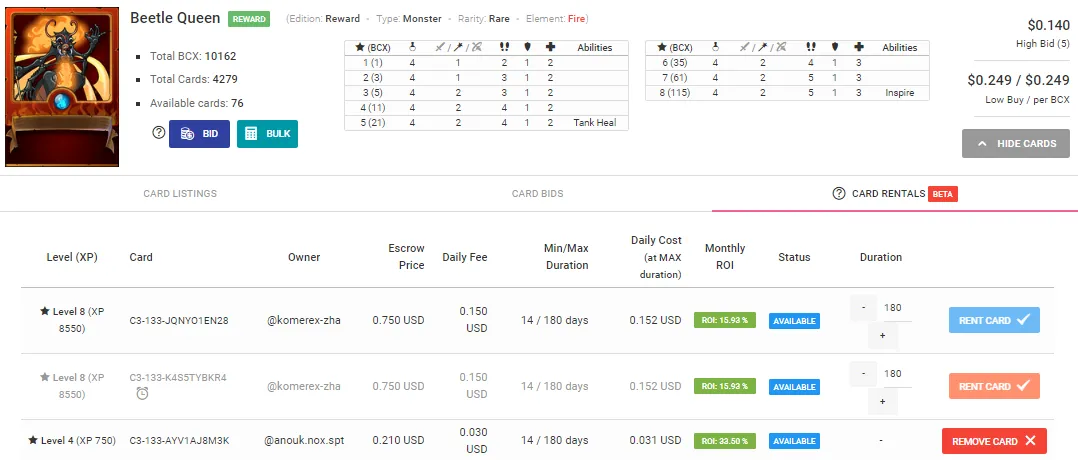
Task: Click card ID C3-133-JQNYO1EN28
Action: (x=179, y=320)
